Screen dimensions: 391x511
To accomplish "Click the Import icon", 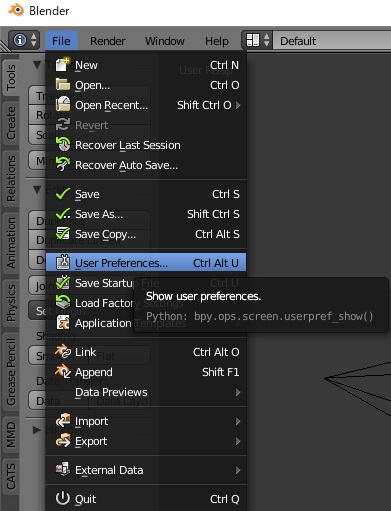I will 63,421.
